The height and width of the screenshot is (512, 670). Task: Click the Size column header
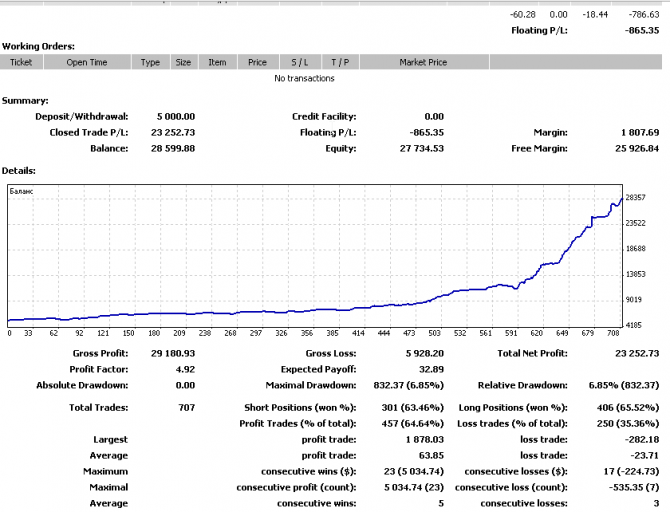tap(183, 62)
